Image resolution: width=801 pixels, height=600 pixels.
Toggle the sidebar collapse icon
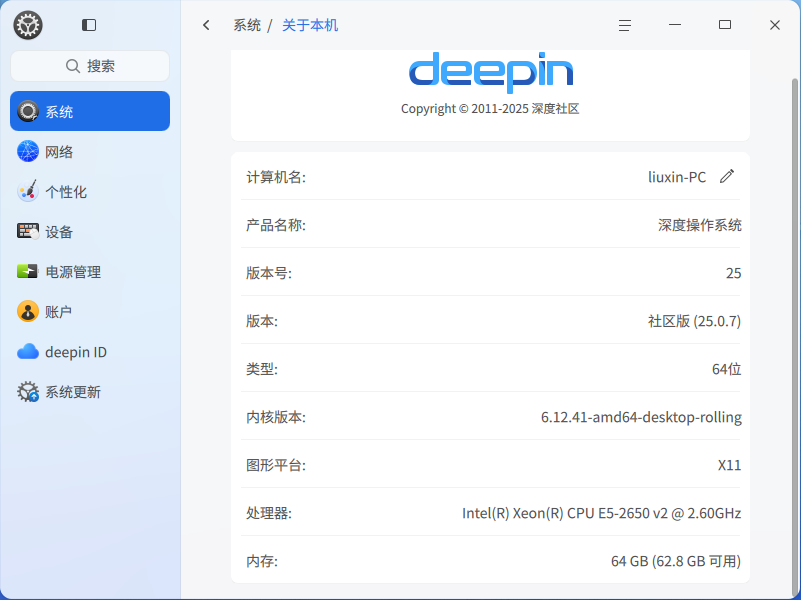click(x=89, y=25)
